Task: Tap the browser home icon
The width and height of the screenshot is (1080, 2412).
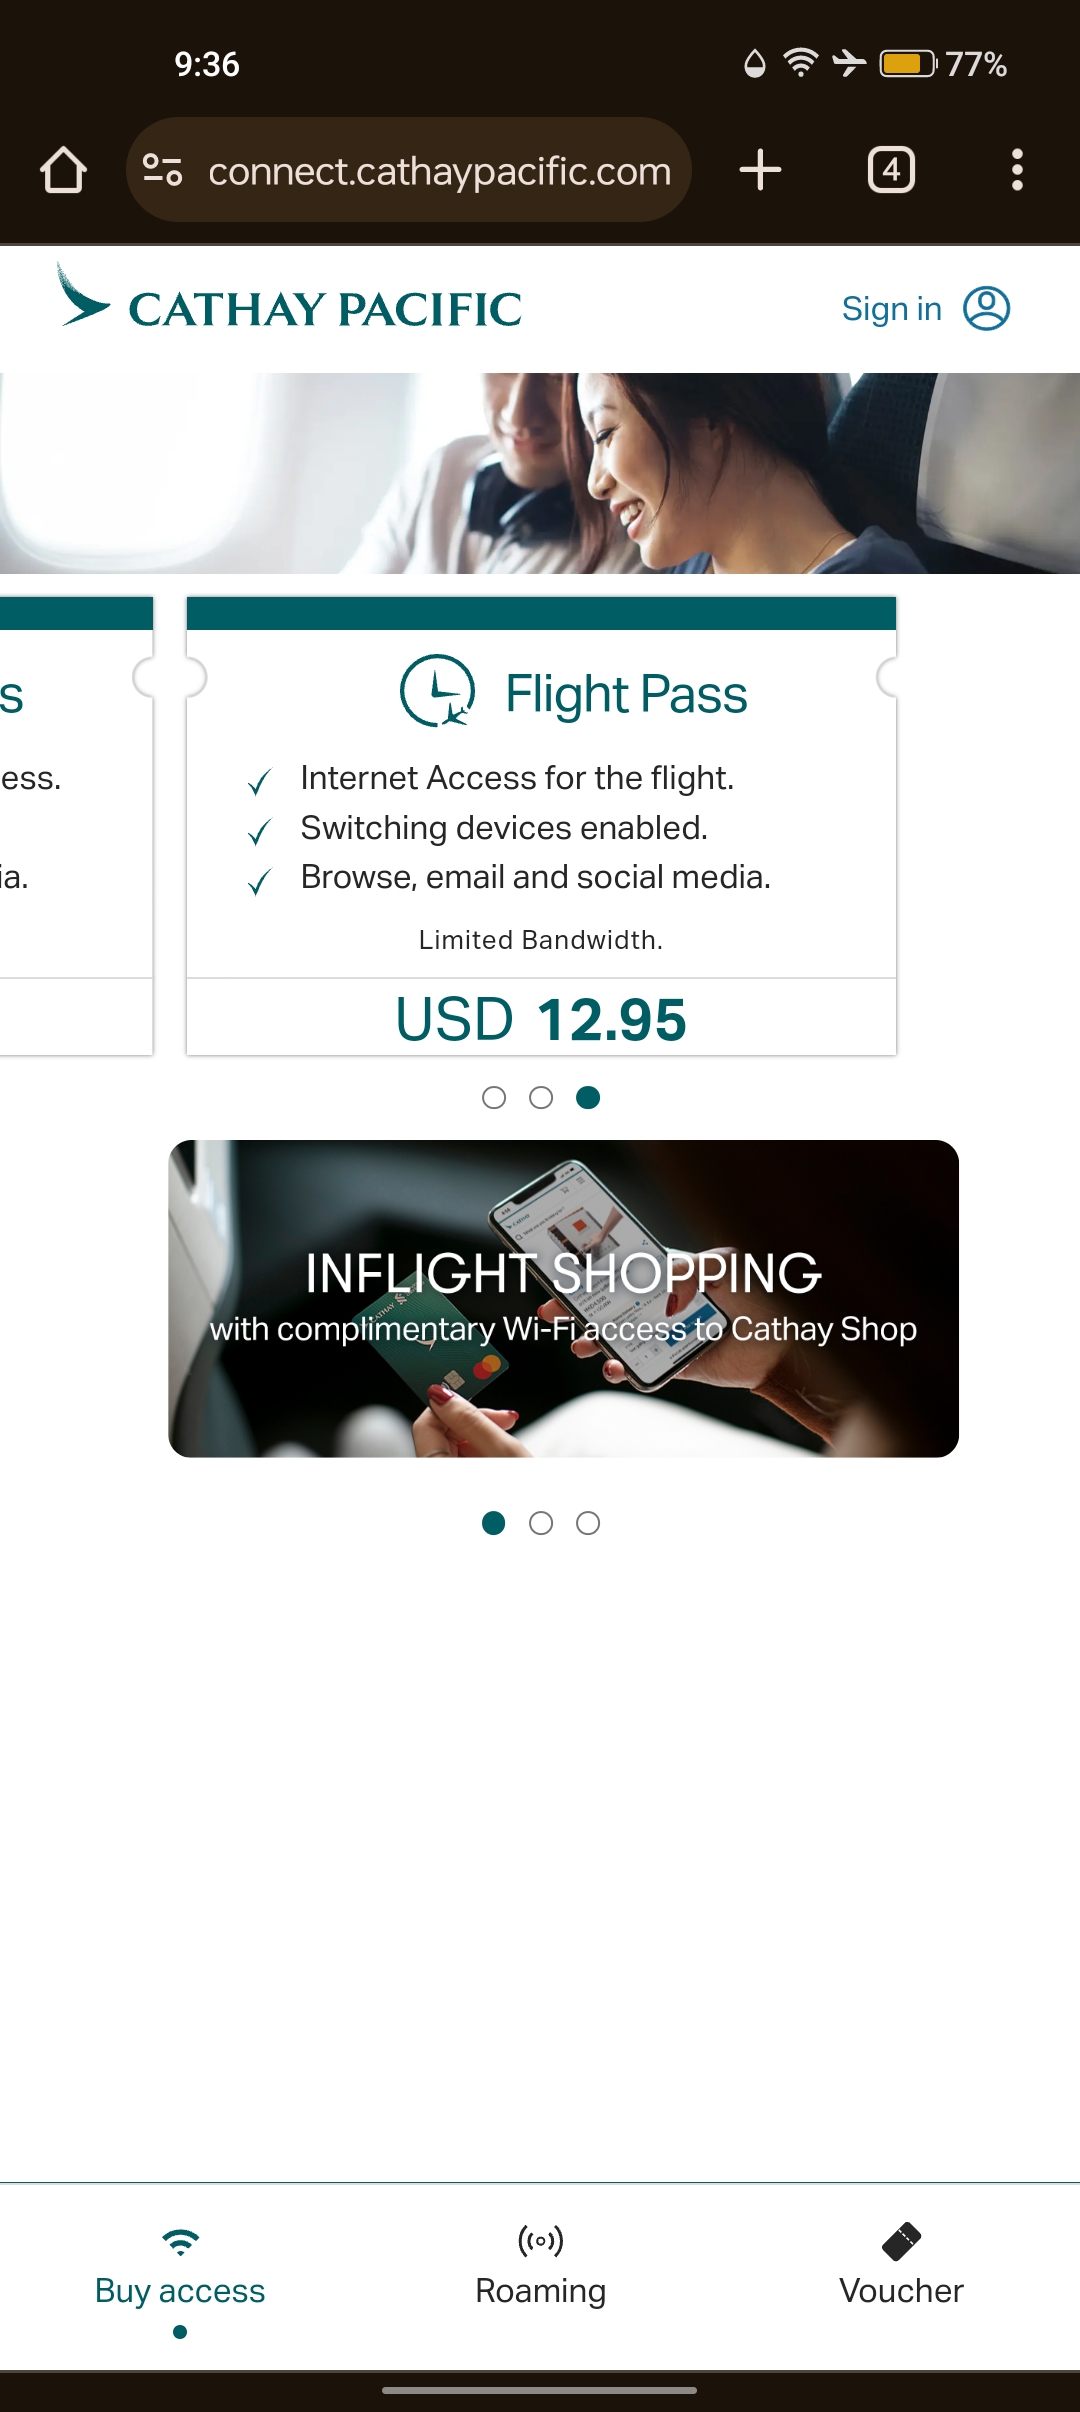Action: [63, 170]
